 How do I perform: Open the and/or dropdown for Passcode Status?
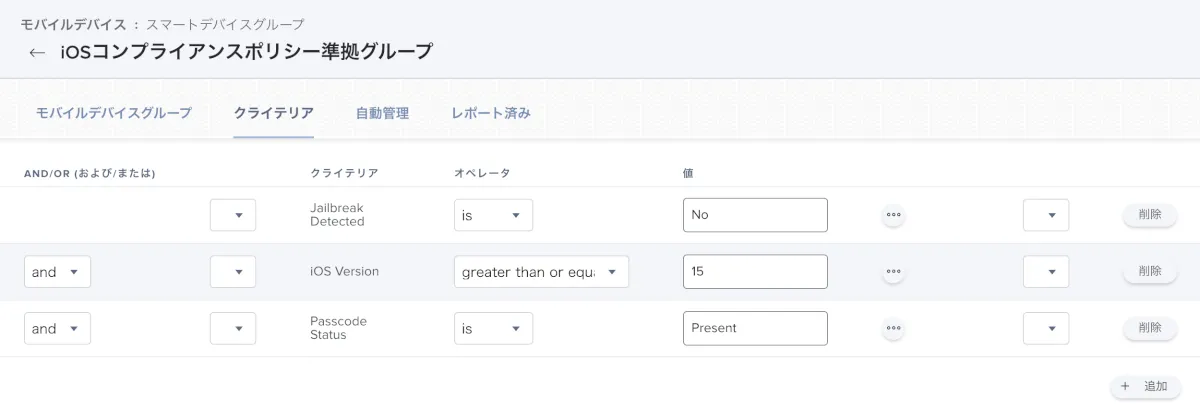(57, 328)
